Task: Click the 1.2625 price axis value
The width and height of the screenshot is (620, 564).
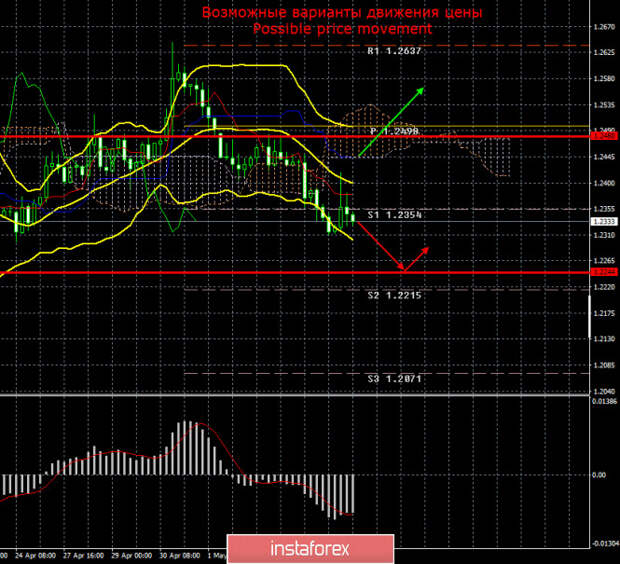Action: click(x=605, y=53)
